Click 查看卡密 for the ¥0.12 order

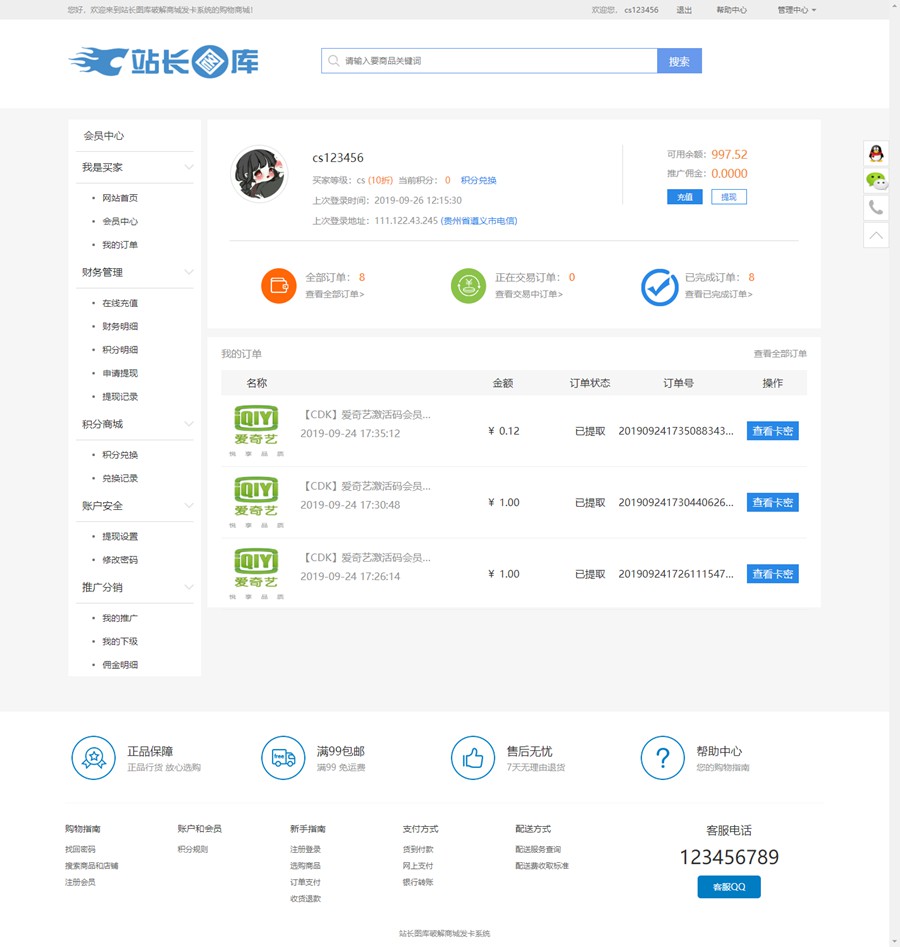pos(772,431)
